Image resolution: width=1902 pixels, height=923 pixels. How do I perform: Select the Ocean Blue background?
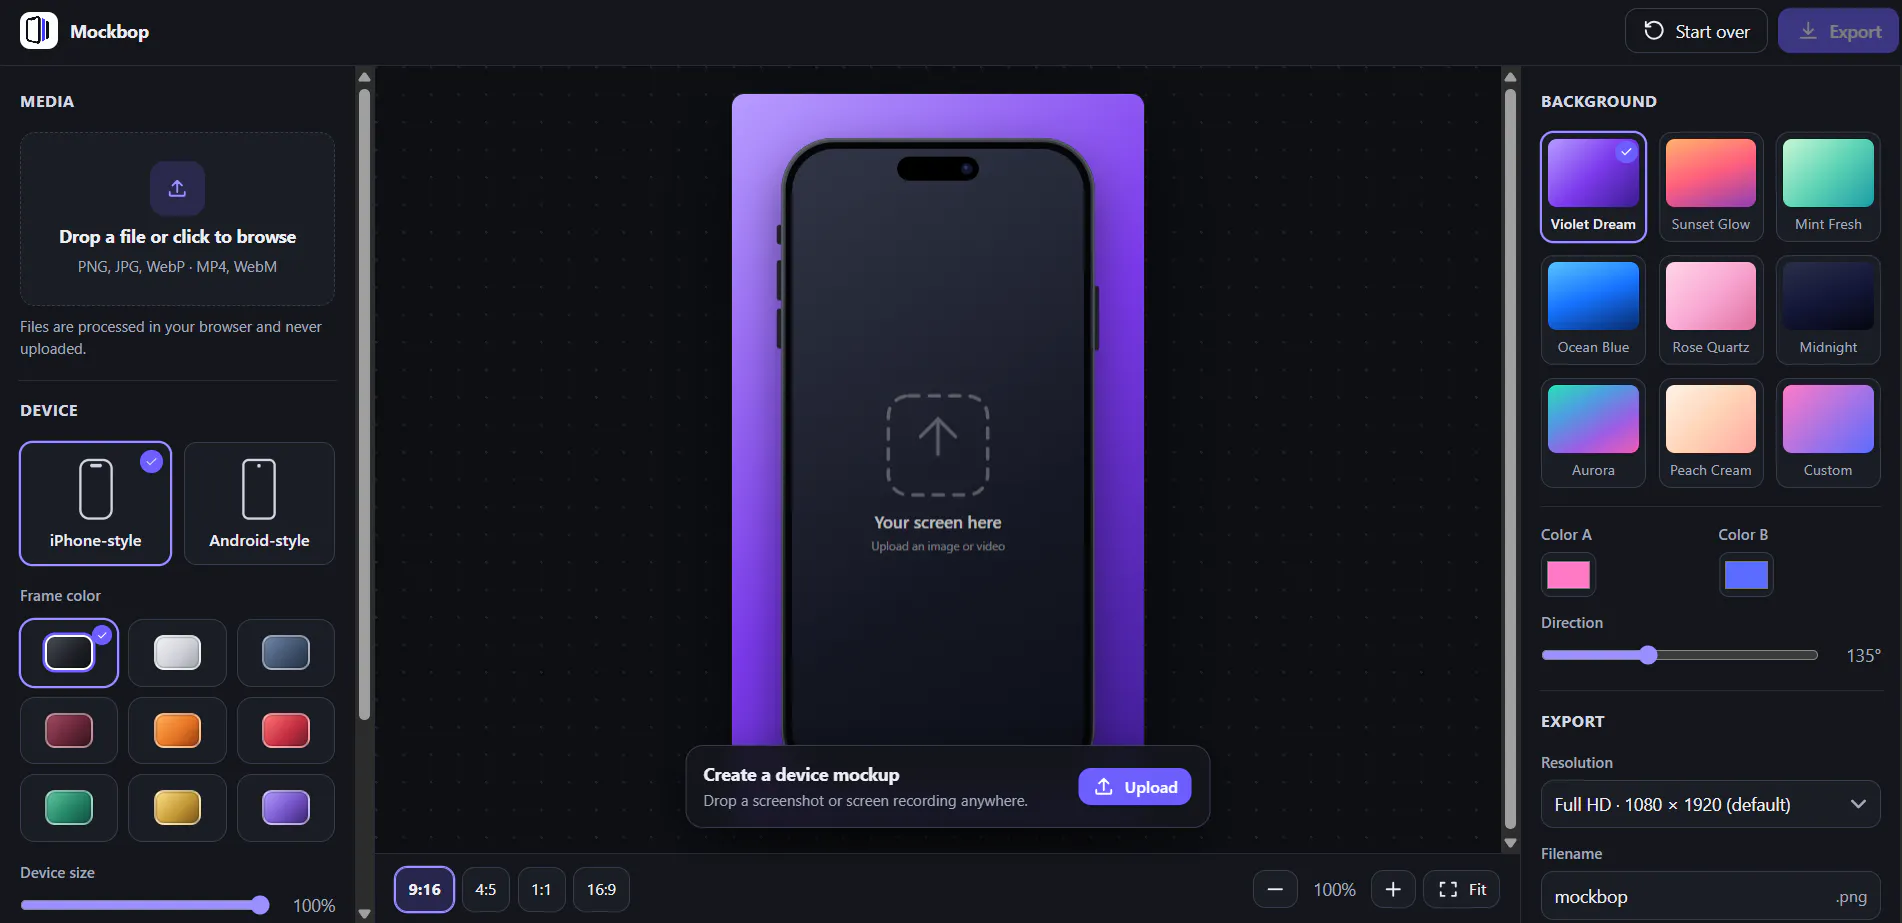[x=1593, y=310]
